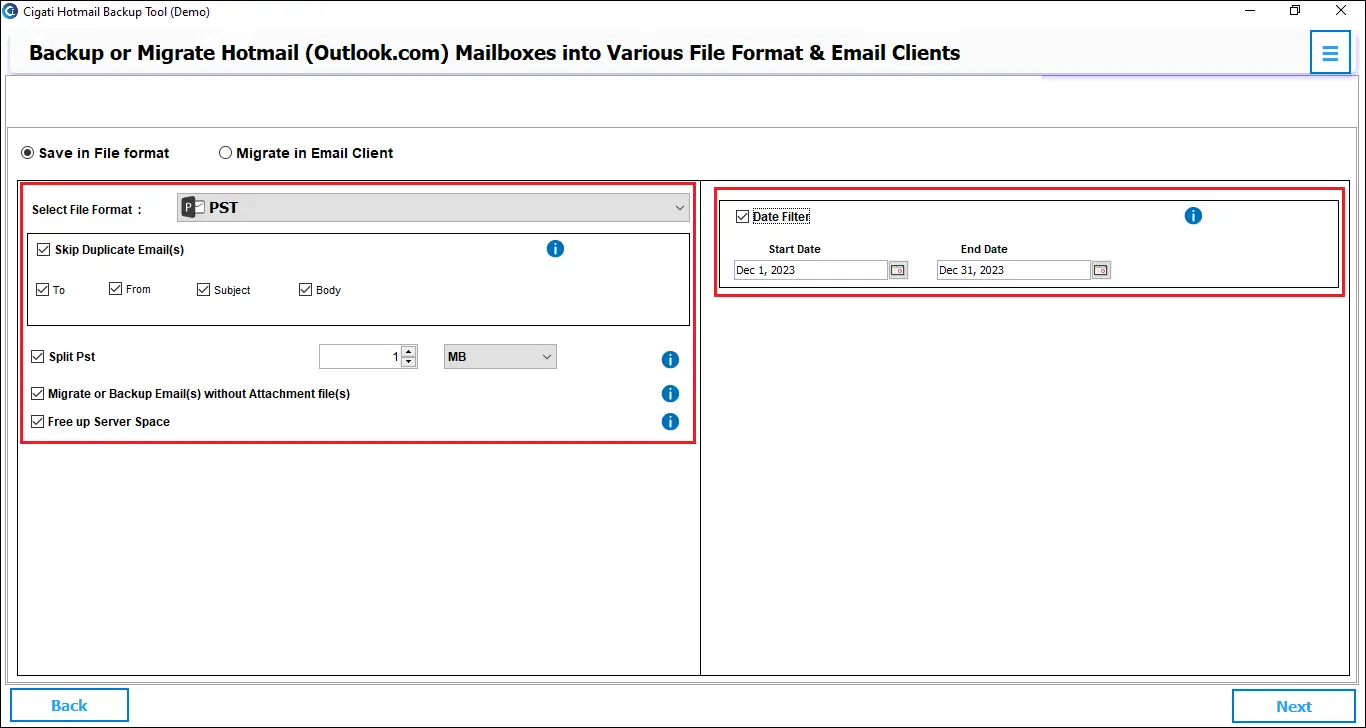Click the Start Date field Dec 1, 2023
Viewport: 1366px width, 728px height.
pyautogui.click(x=811, y=270)
